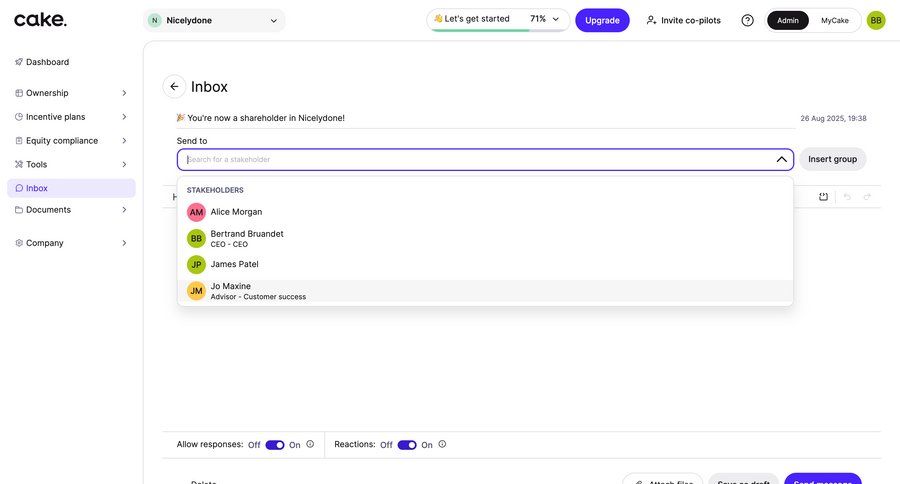Click the BB user avatar in header

pos(876,20)
